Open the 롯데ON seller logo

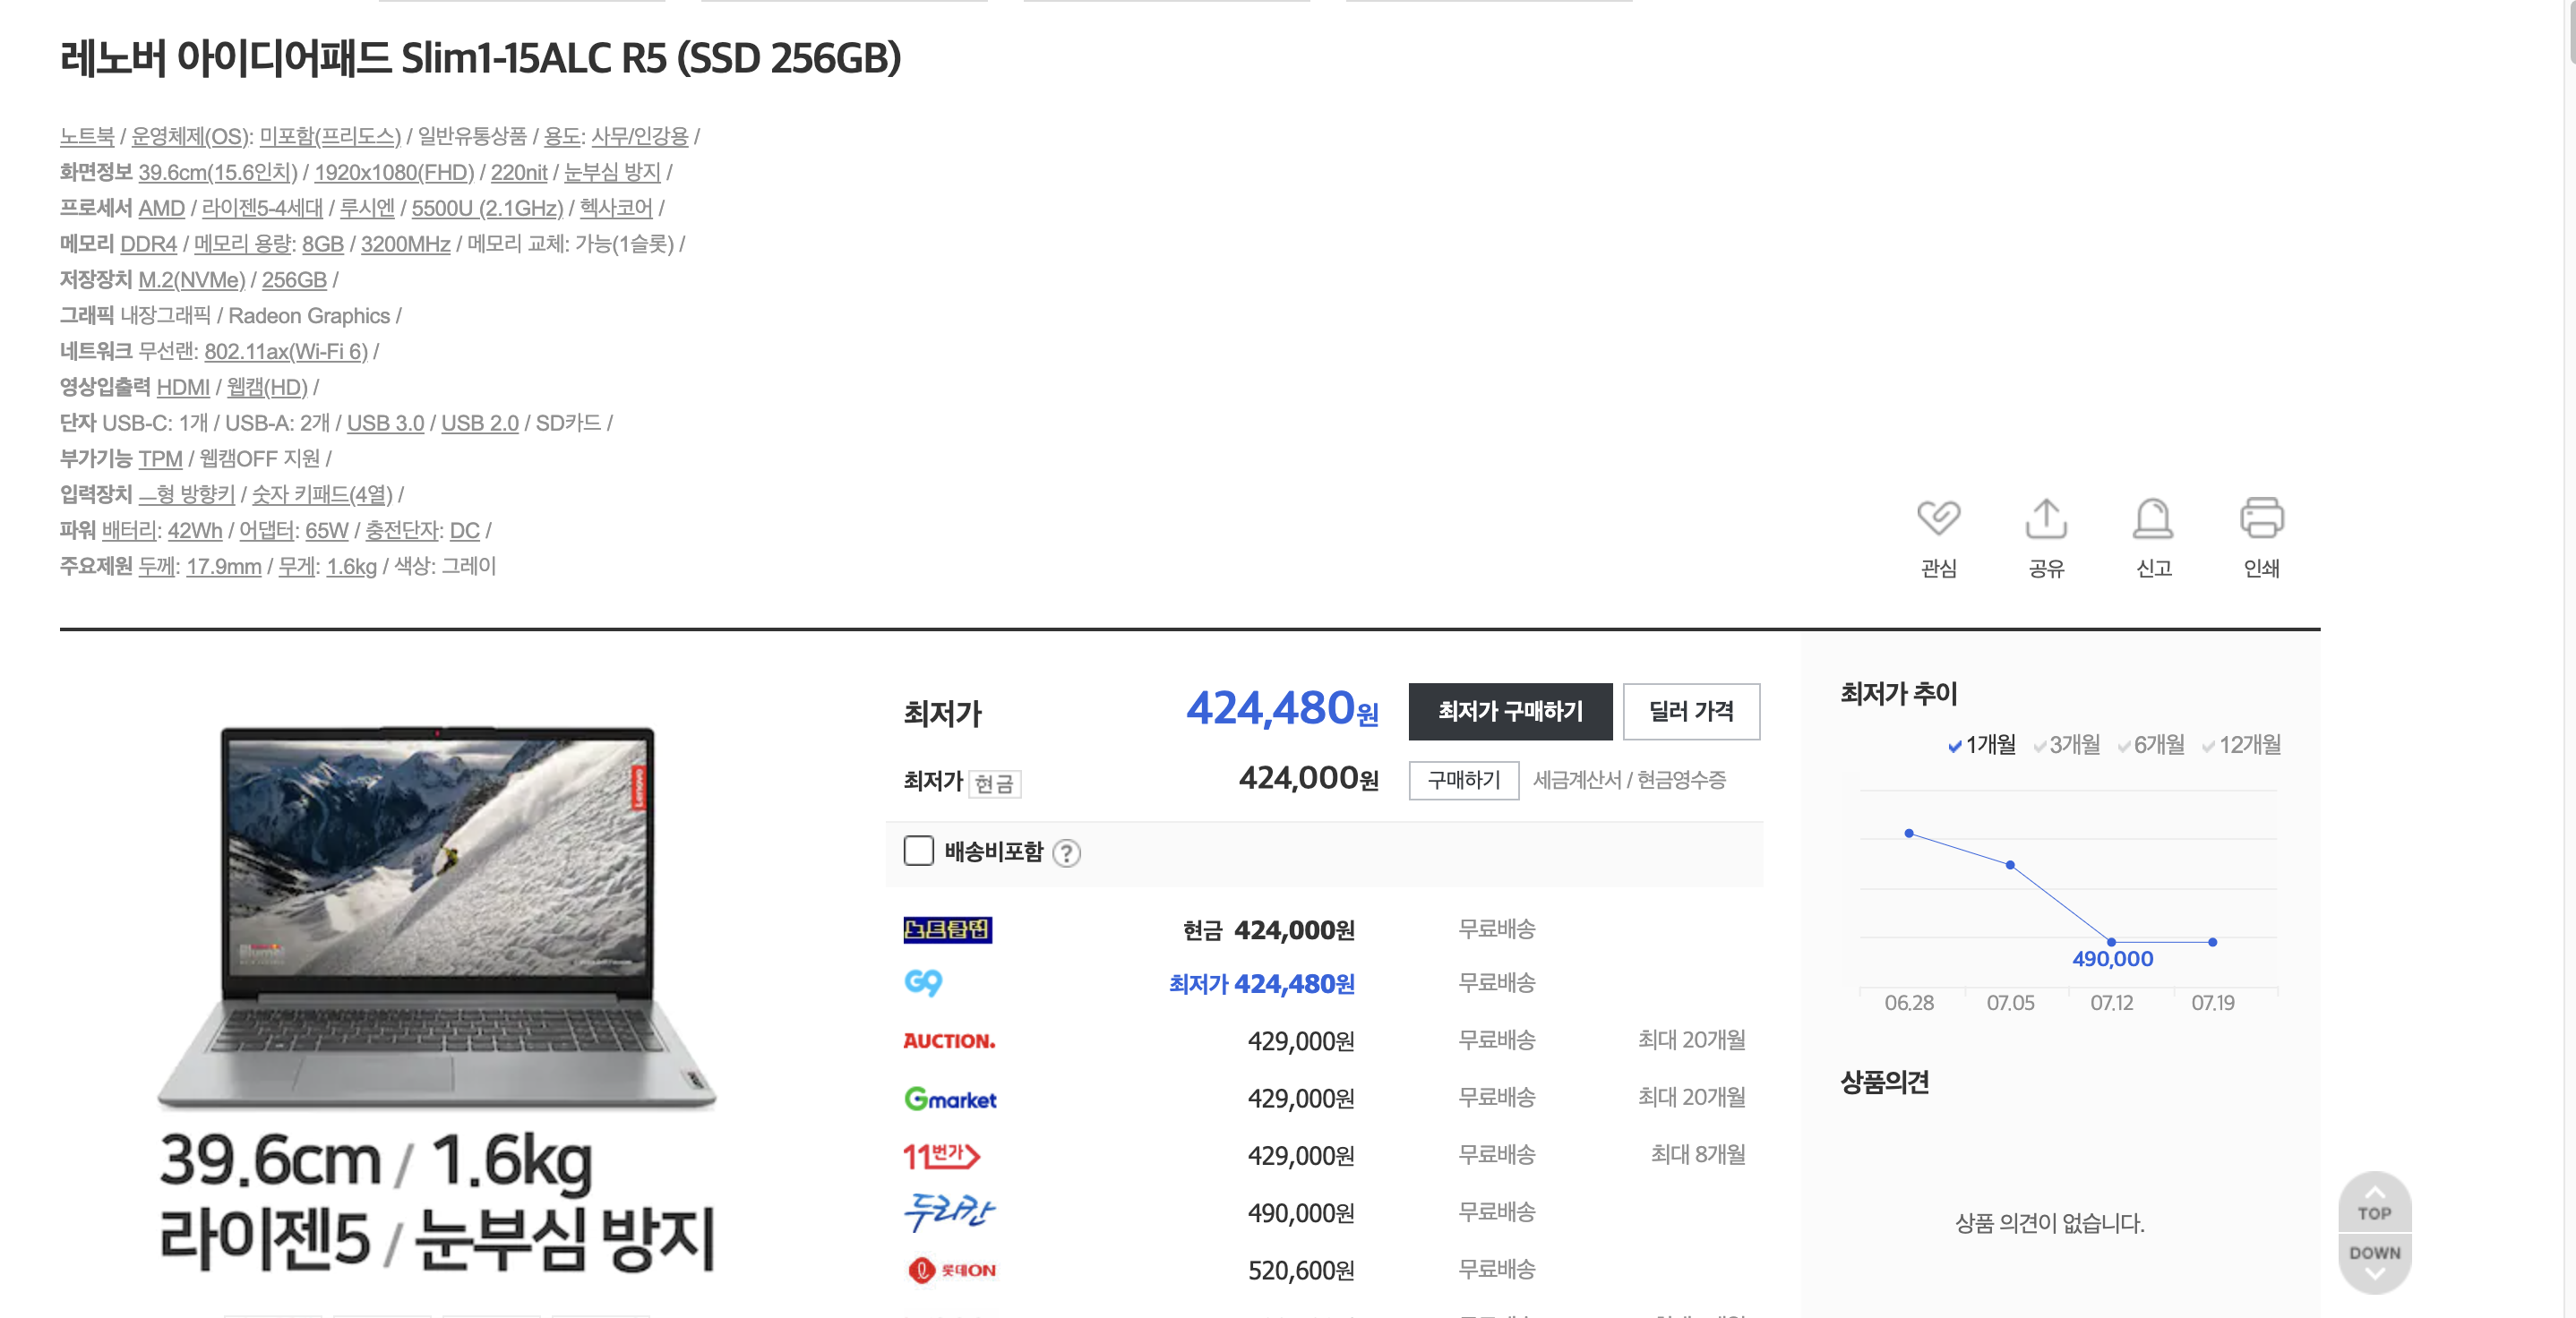pyautogui.click(x=951, y=1270)
